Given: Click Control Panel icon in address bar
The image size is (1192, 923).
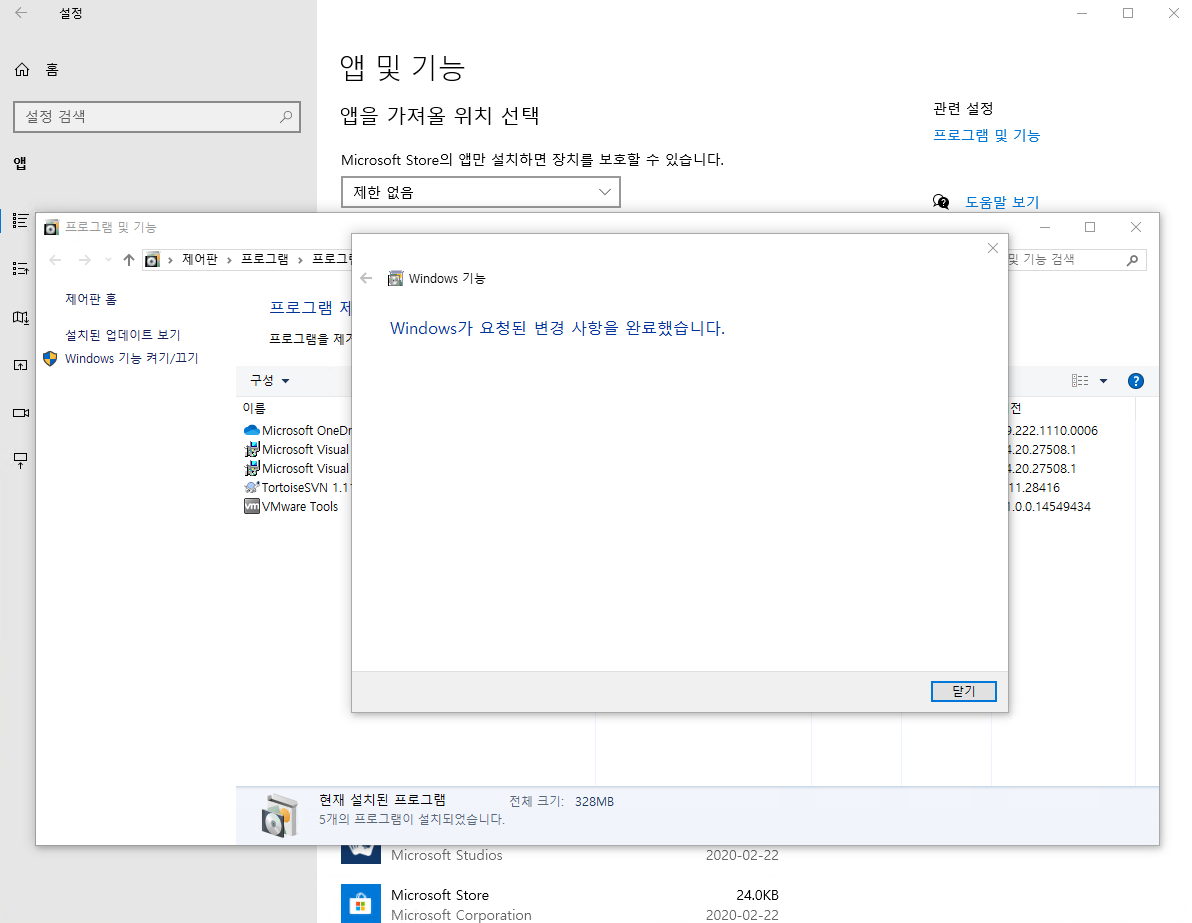Looking at the screenshot, I should [x=152, y=260].
